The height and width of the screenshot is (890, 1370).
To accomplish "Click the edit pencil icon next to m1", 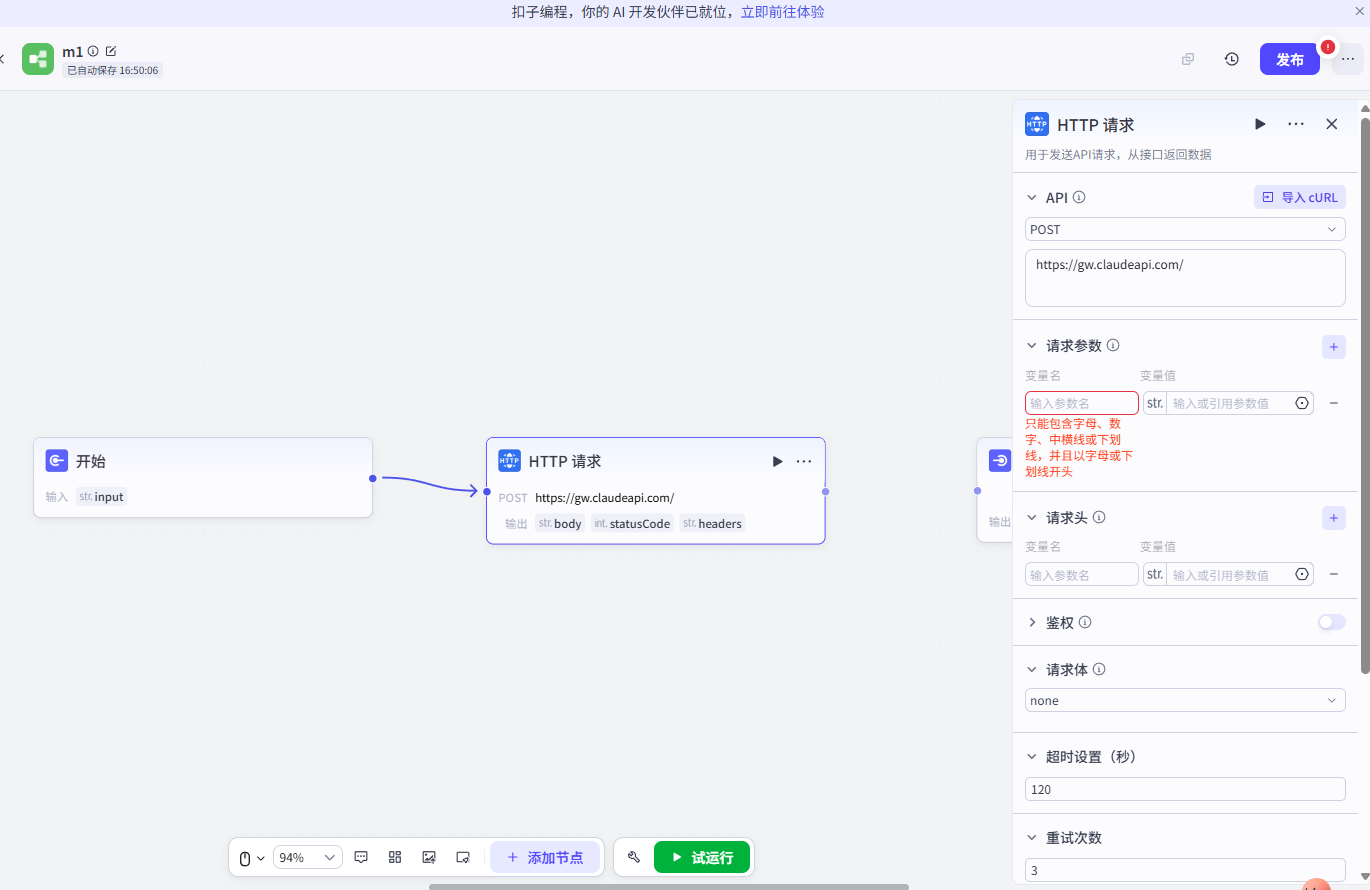I will tap(111, 51).
